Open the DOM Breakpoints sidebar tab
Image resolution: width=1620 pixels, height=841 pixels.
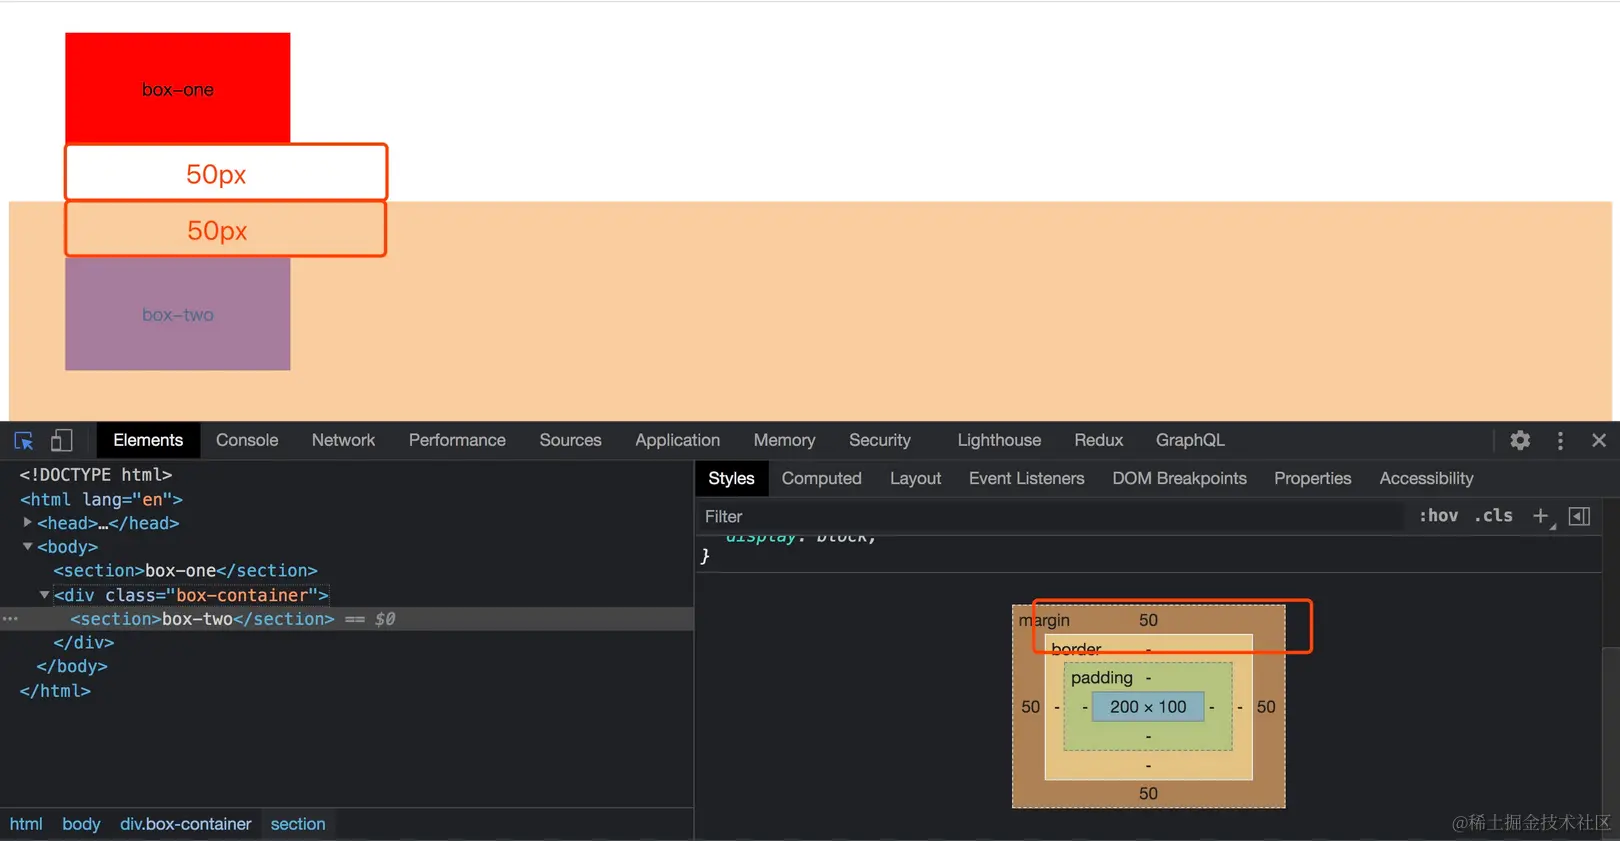click(1179, 478)
